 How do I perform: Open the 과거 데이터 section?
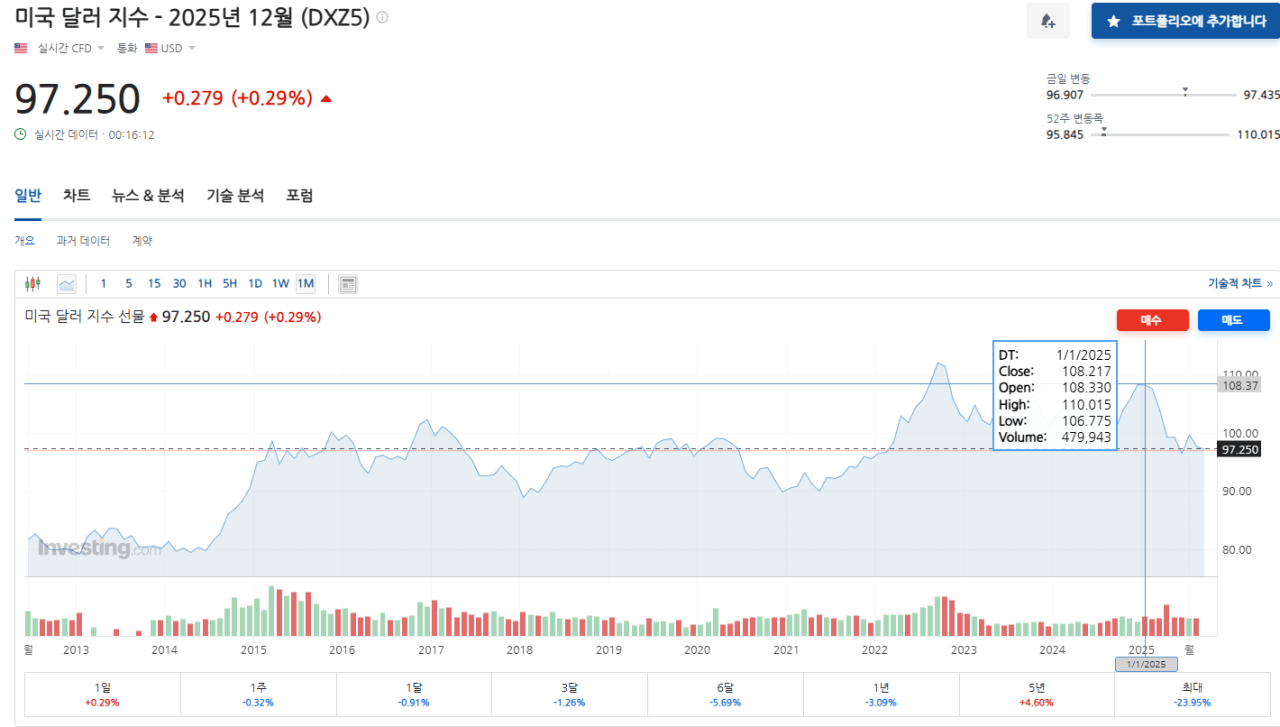point(83,240)
